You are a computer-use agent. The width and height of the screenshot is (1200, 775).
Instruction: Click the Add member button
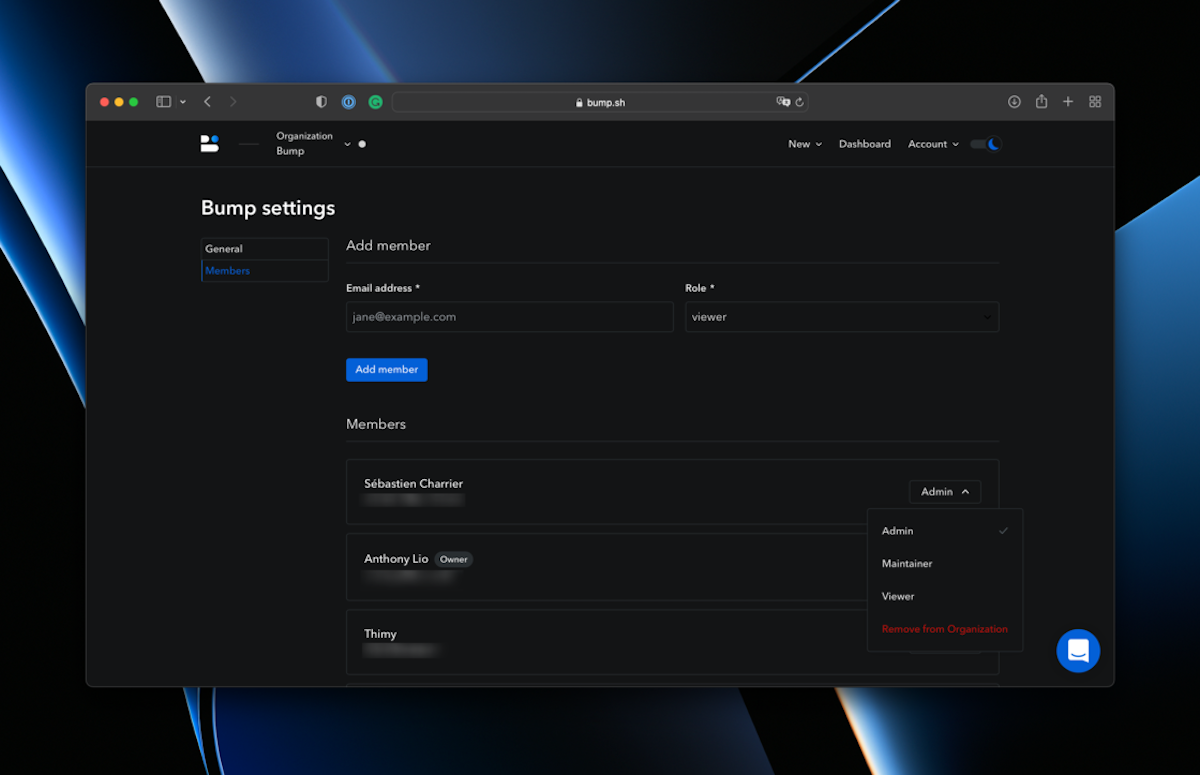386,370
